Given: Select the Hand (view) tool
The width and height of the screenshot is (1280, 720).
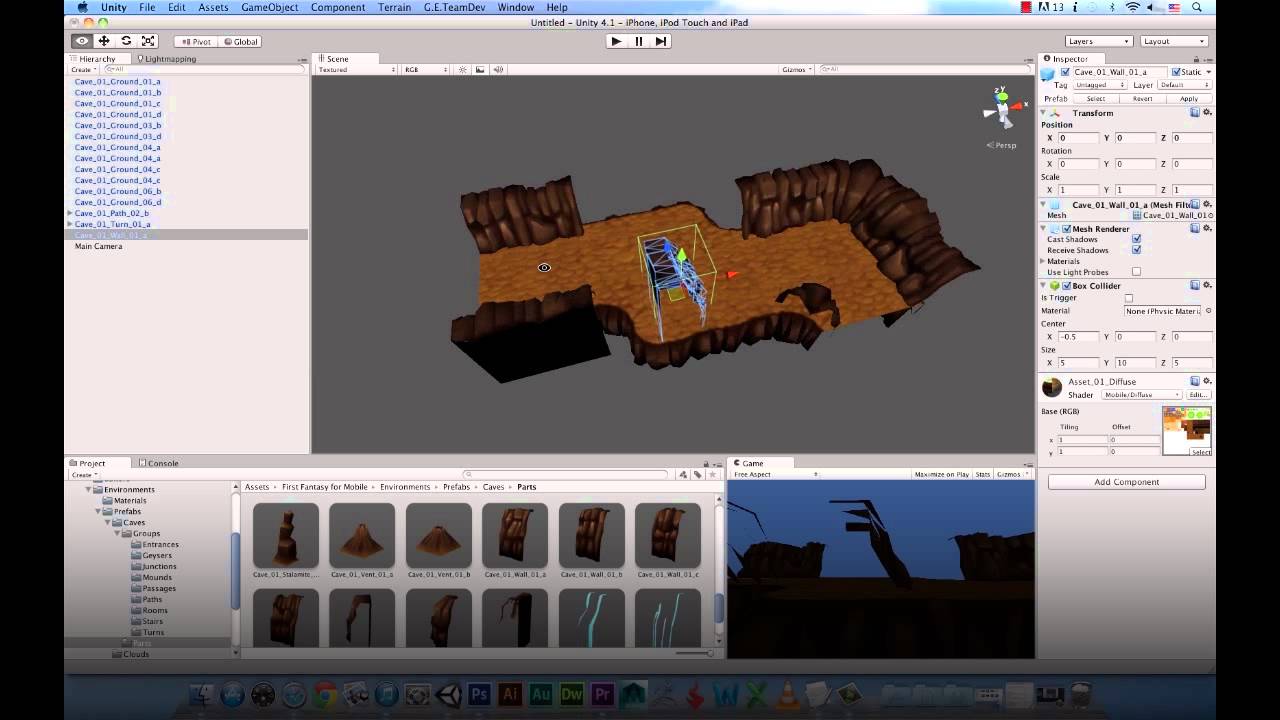Looking at the screenshot, I should pos(82,41).
